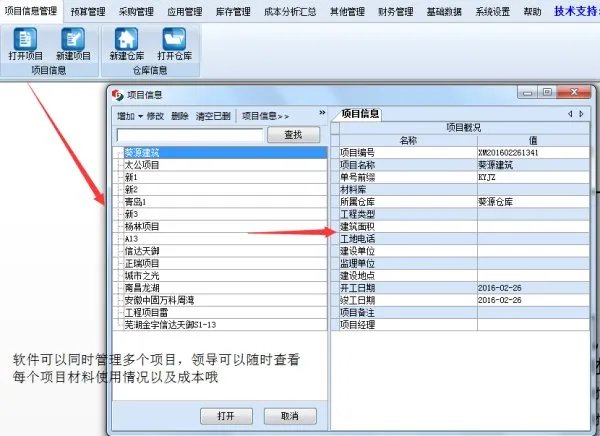Click the 项目信息 dialog title icon

[118, 95]
